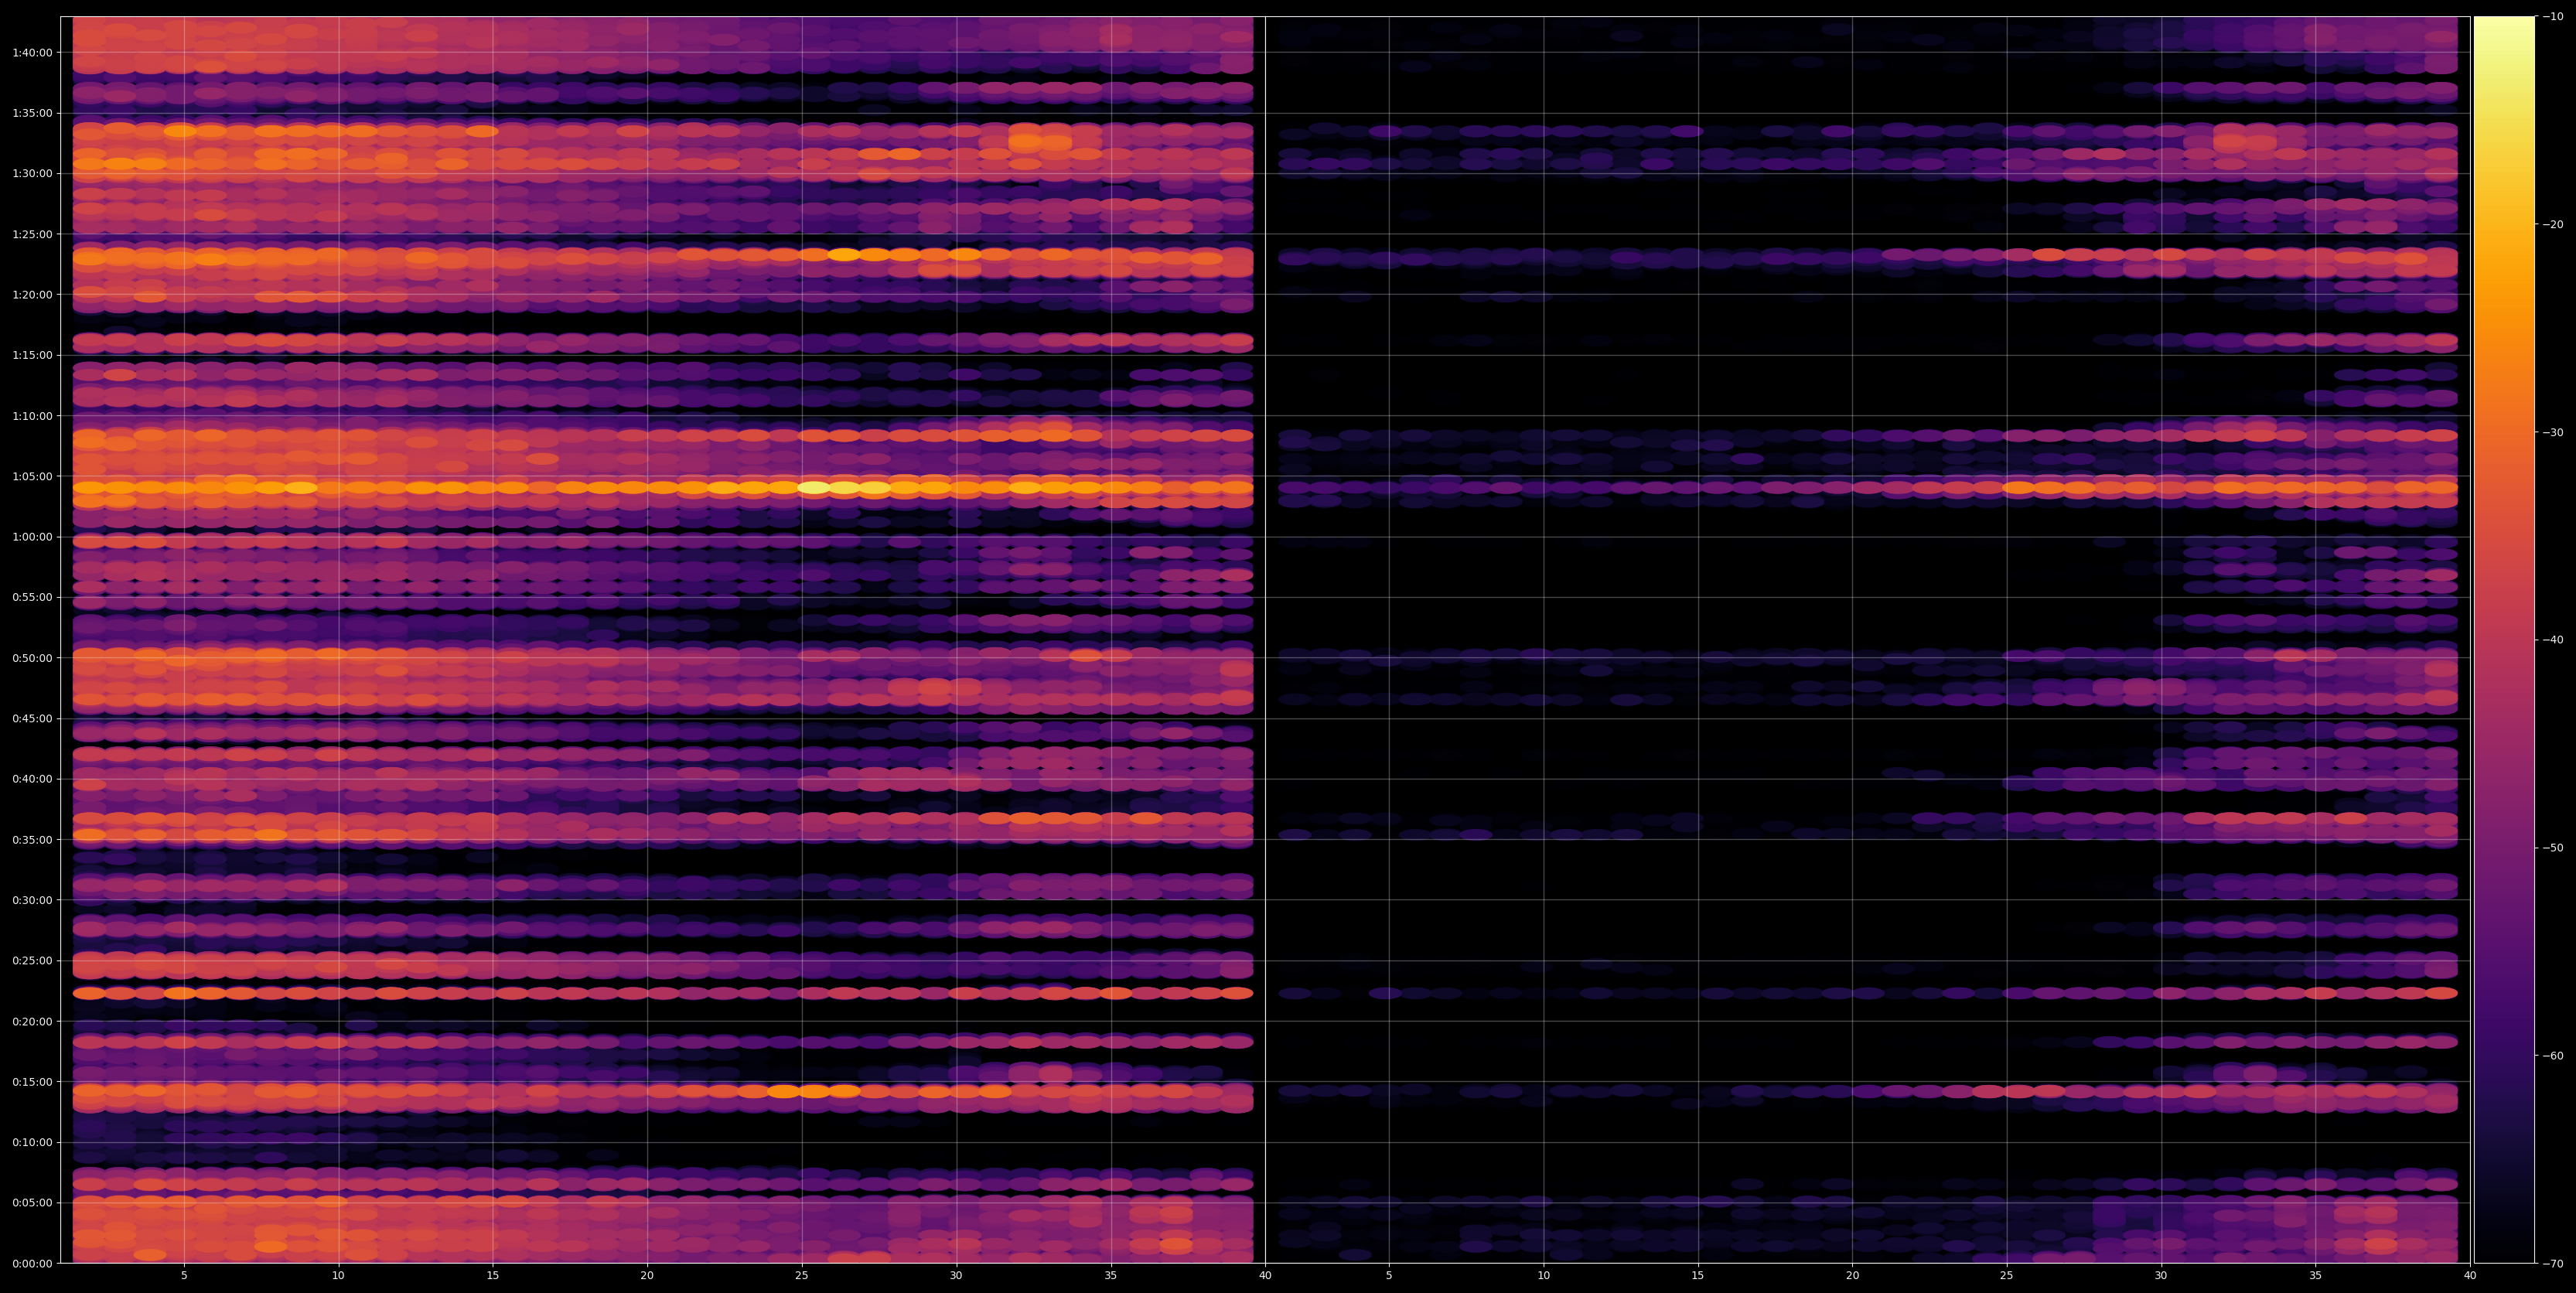Click the 1:15:00 time axis label
2576x1293 pixels.
pos(32,355)
